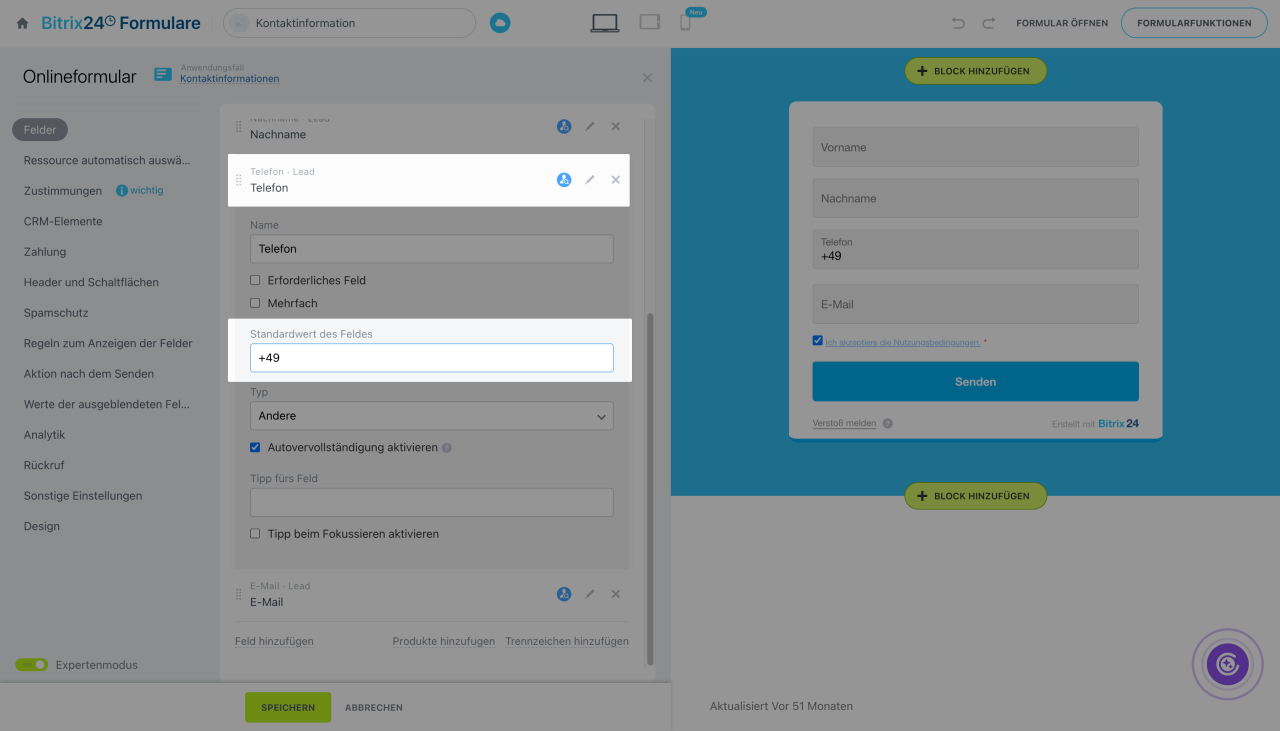Edit the Nachname field with pencil icon
The image size is (1280, 731).
(590, 126)
